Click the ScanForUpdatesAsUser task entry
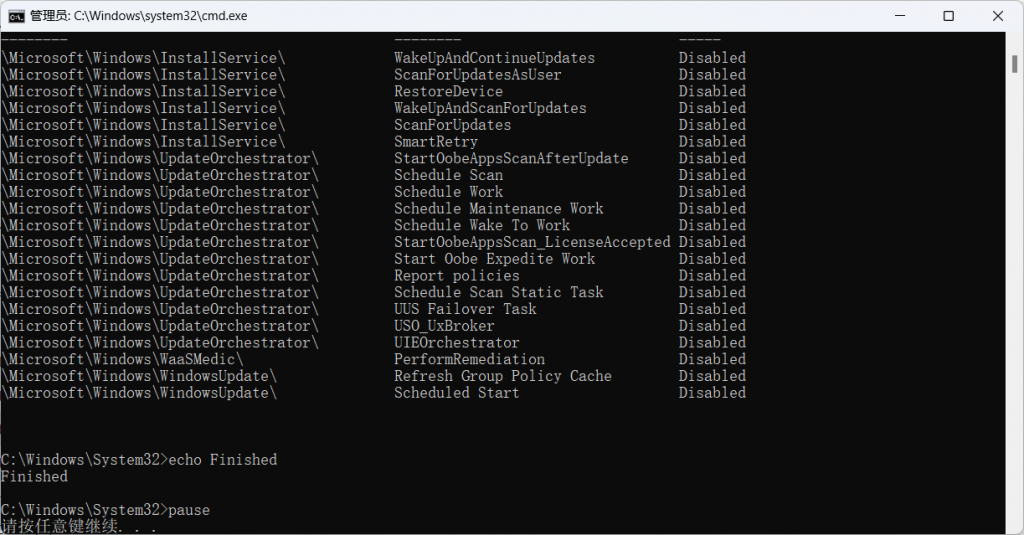Screen dimensions: 1024x535 (477, 74)
